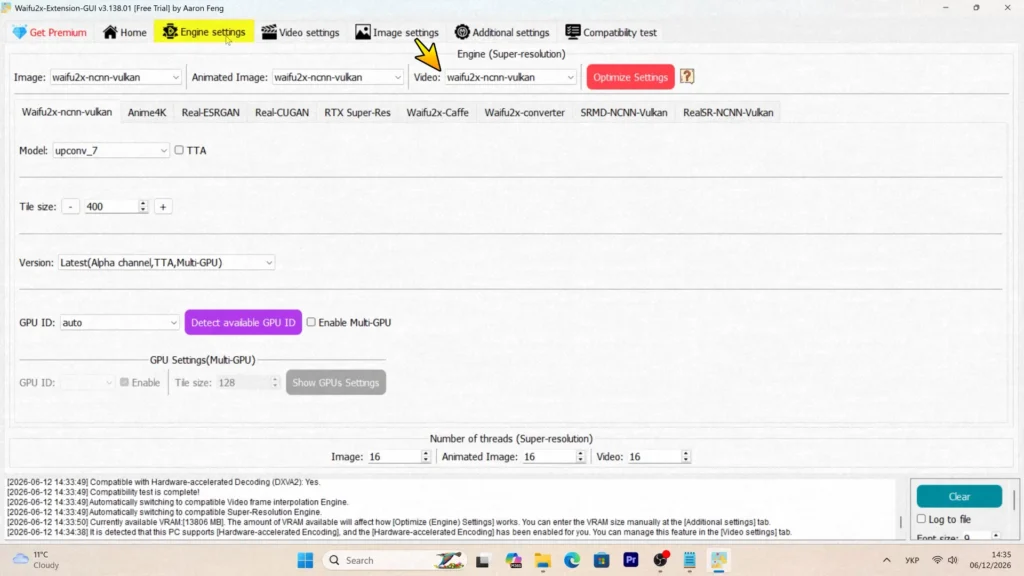Image resolution: width=1024 pixels, height=576 pixels.
Task: Select the Waifu2x-Caffe engine tab
Action: tap(438, 112)
